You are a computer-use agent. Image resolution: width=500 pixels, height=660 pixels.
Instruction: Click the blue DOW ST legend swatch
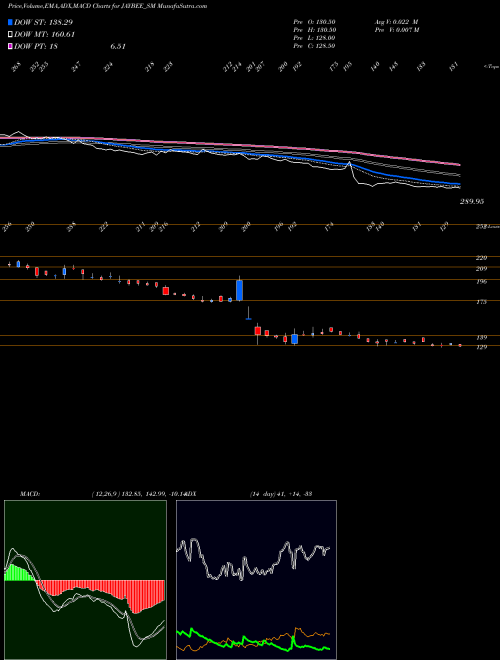[10, 22]
